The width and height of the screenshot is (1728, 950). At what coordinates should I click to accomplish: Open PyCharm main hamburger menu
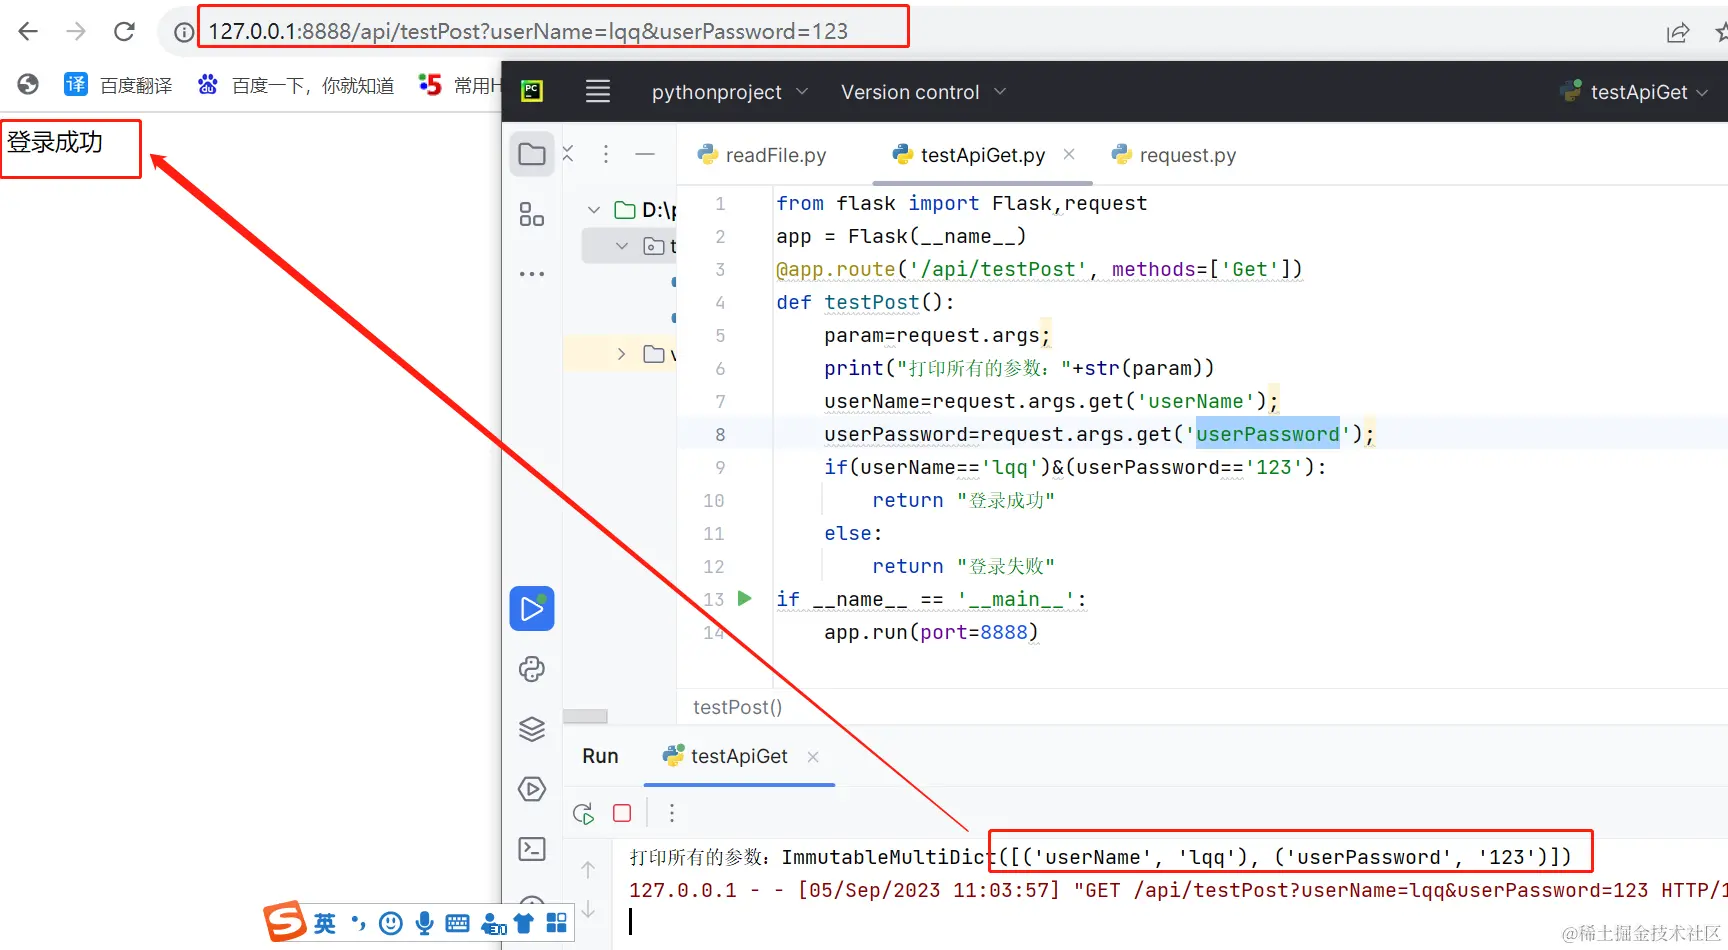pyautogui.click(x=598, y=91)
